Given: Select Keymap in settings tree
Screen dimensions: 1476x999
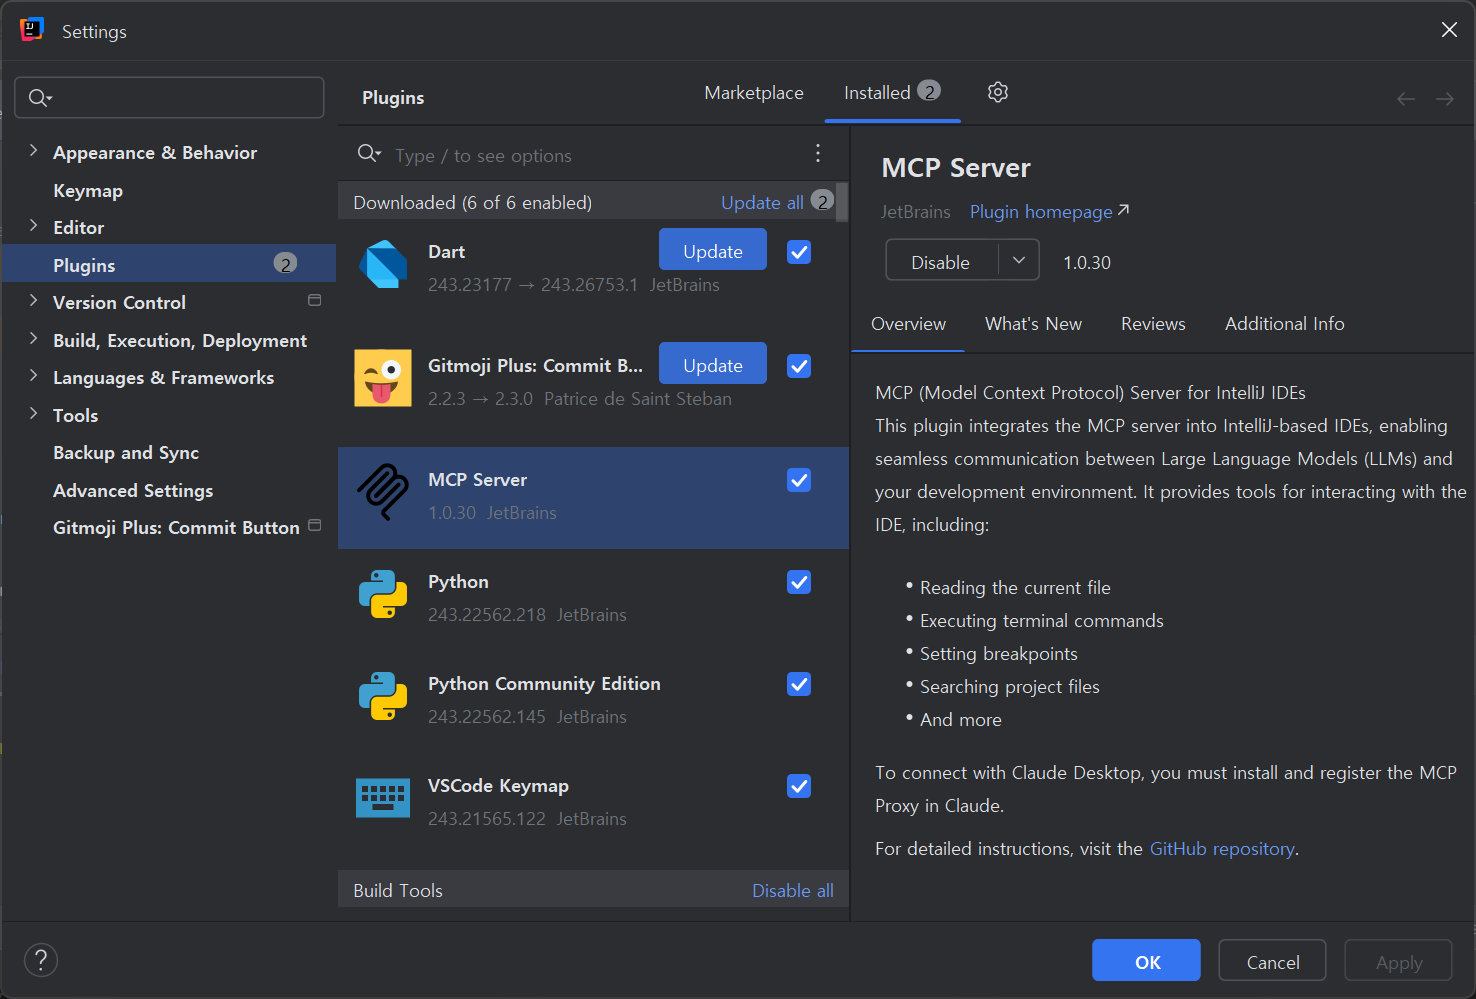Looking at the screenshot, I should pyautogui.click(x=88, y=190).
